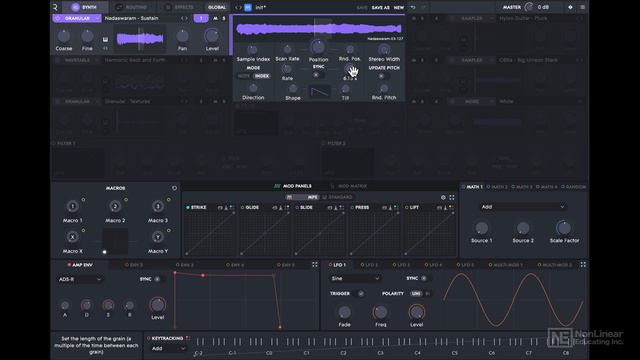Select the LFO 1 tab
Screen dimensions: 640x360
[x=337, y=265]
